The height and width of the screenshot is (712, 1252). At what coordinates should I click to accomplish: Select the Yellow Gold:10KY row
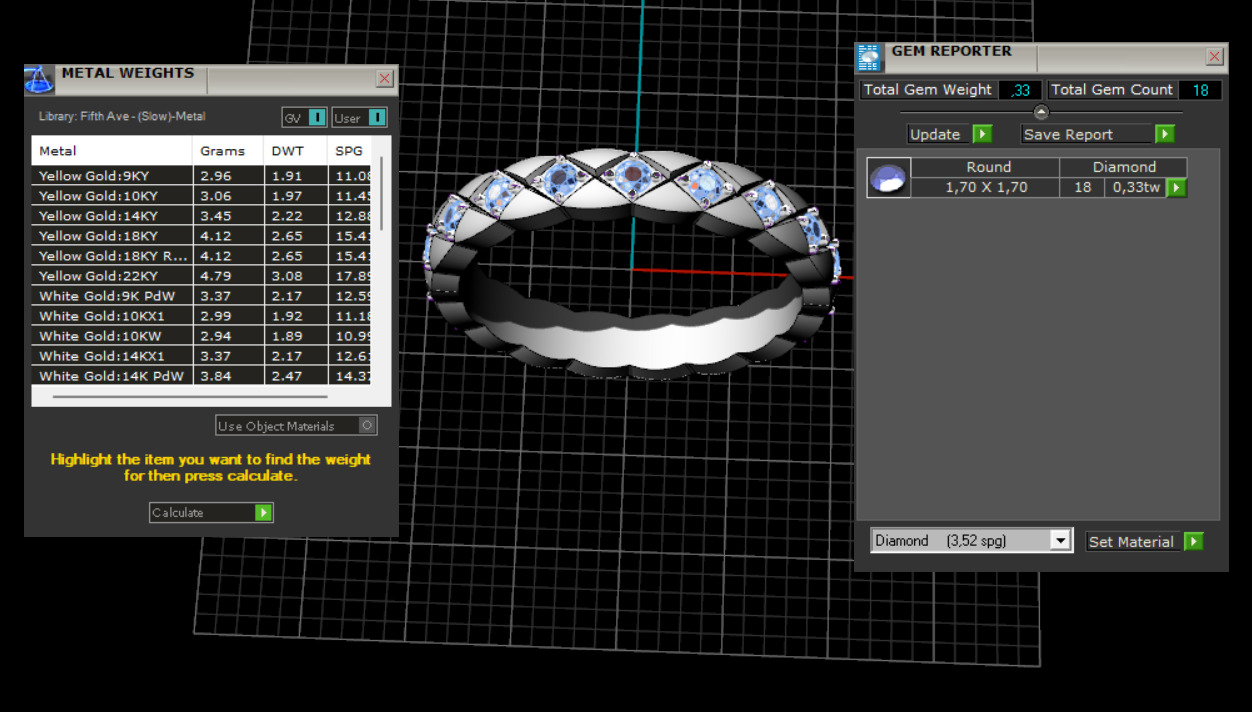[201, 196]
